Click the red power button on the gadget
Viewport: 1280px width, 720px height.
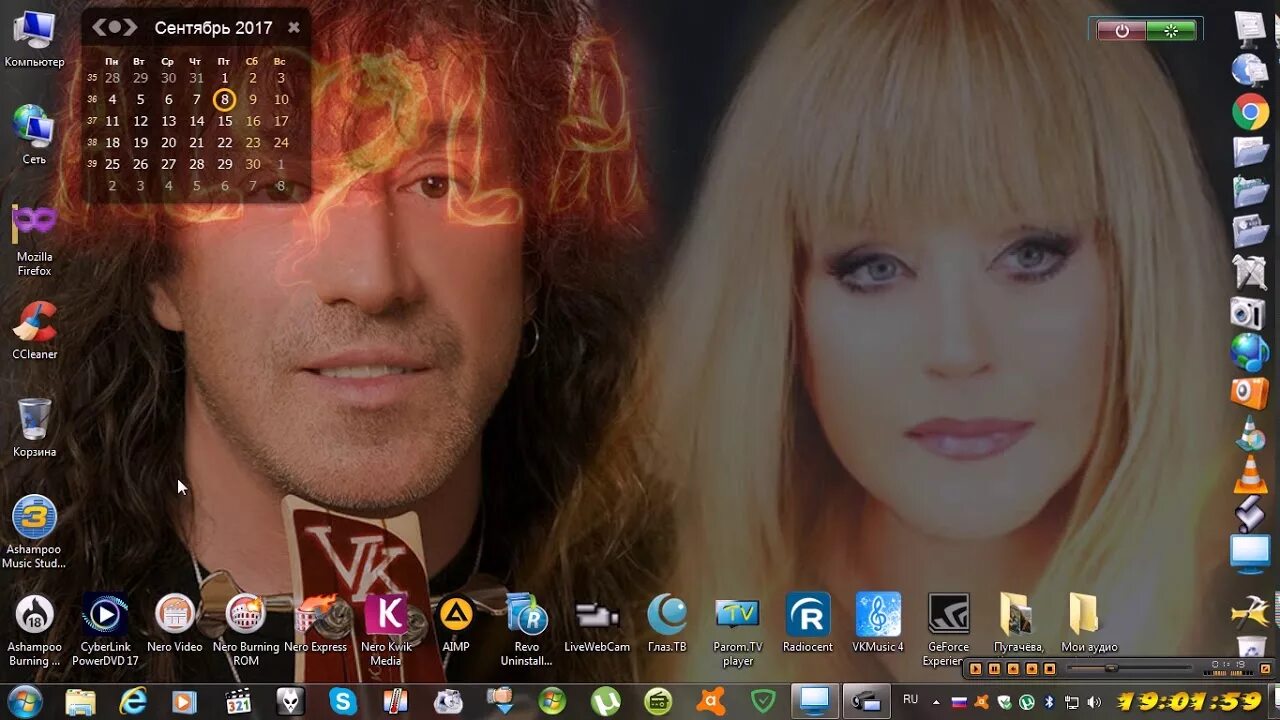[1121, 31]
